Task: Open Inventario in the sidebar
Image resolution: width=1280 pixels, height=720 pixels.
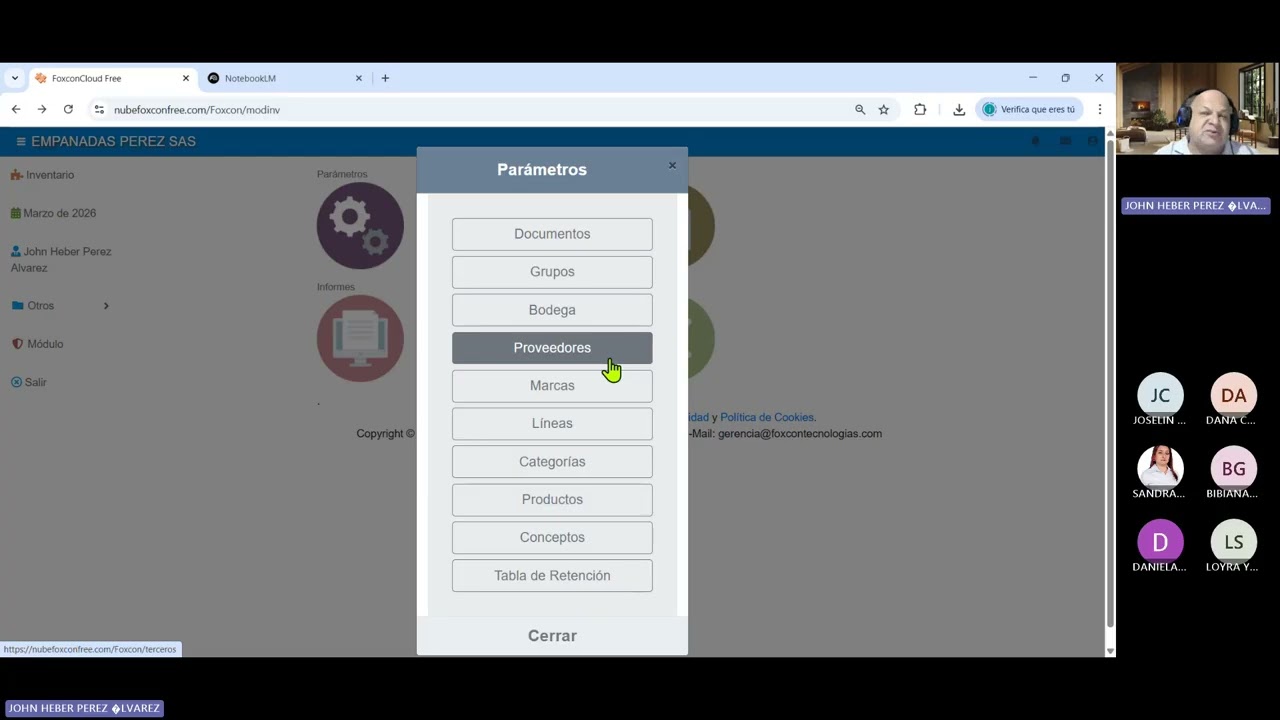Action: [42, 175]
